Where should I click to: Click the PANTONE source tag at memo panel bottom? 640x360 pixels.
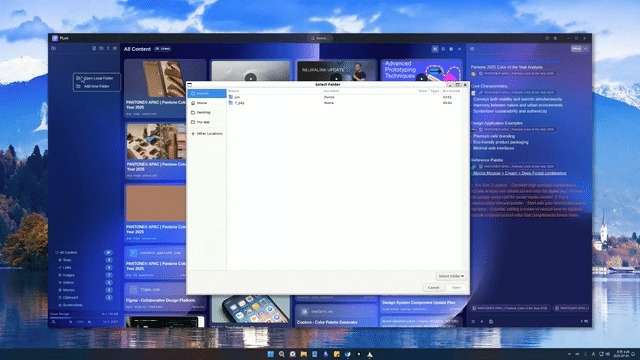coord(510,308)
